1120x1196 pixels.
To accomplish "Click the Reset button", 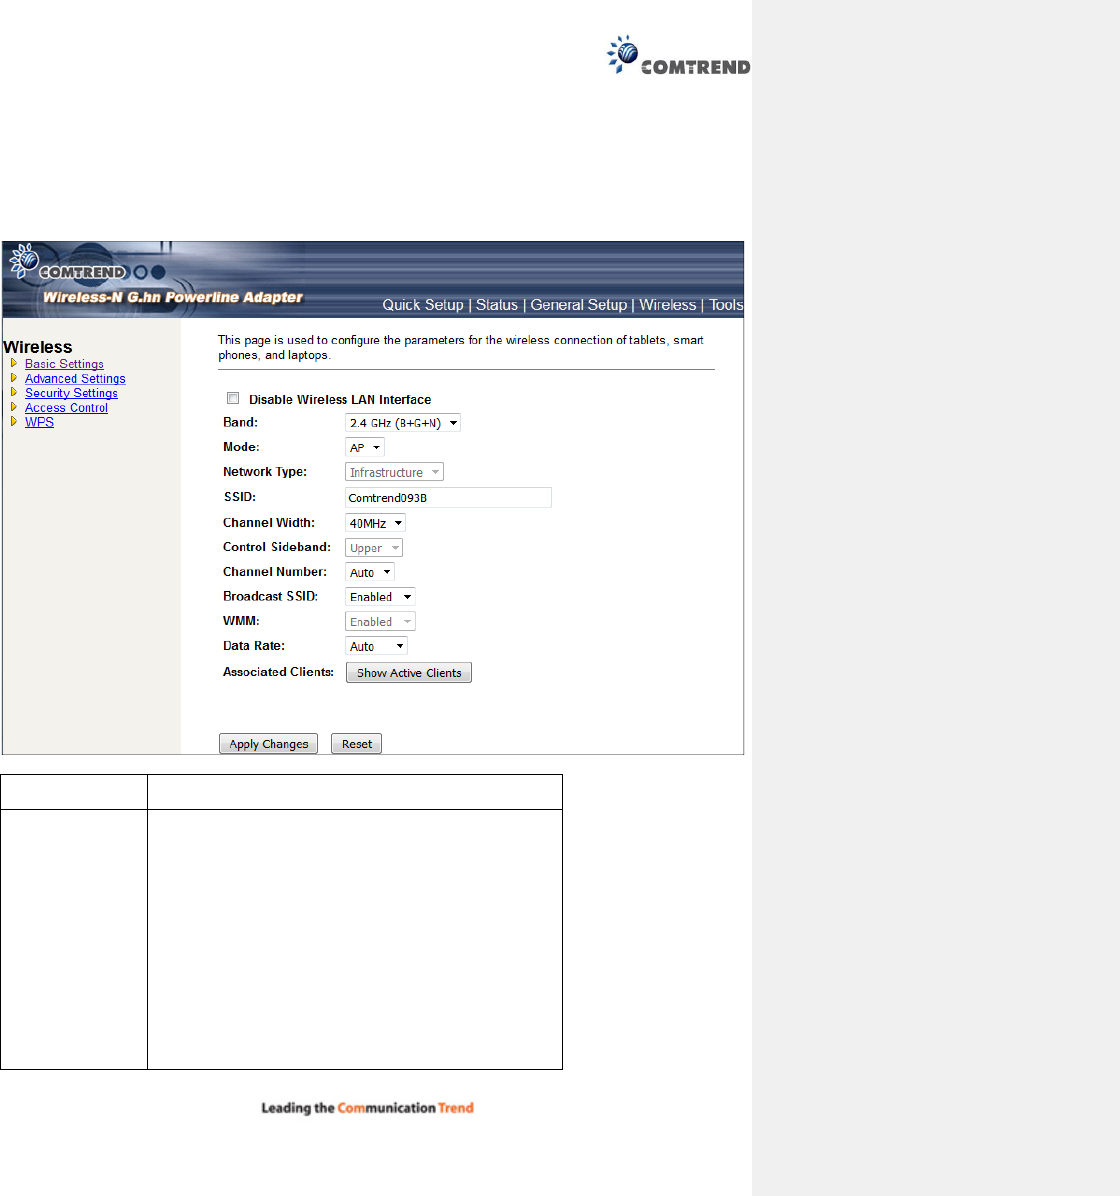I will [x=356, y=744].
